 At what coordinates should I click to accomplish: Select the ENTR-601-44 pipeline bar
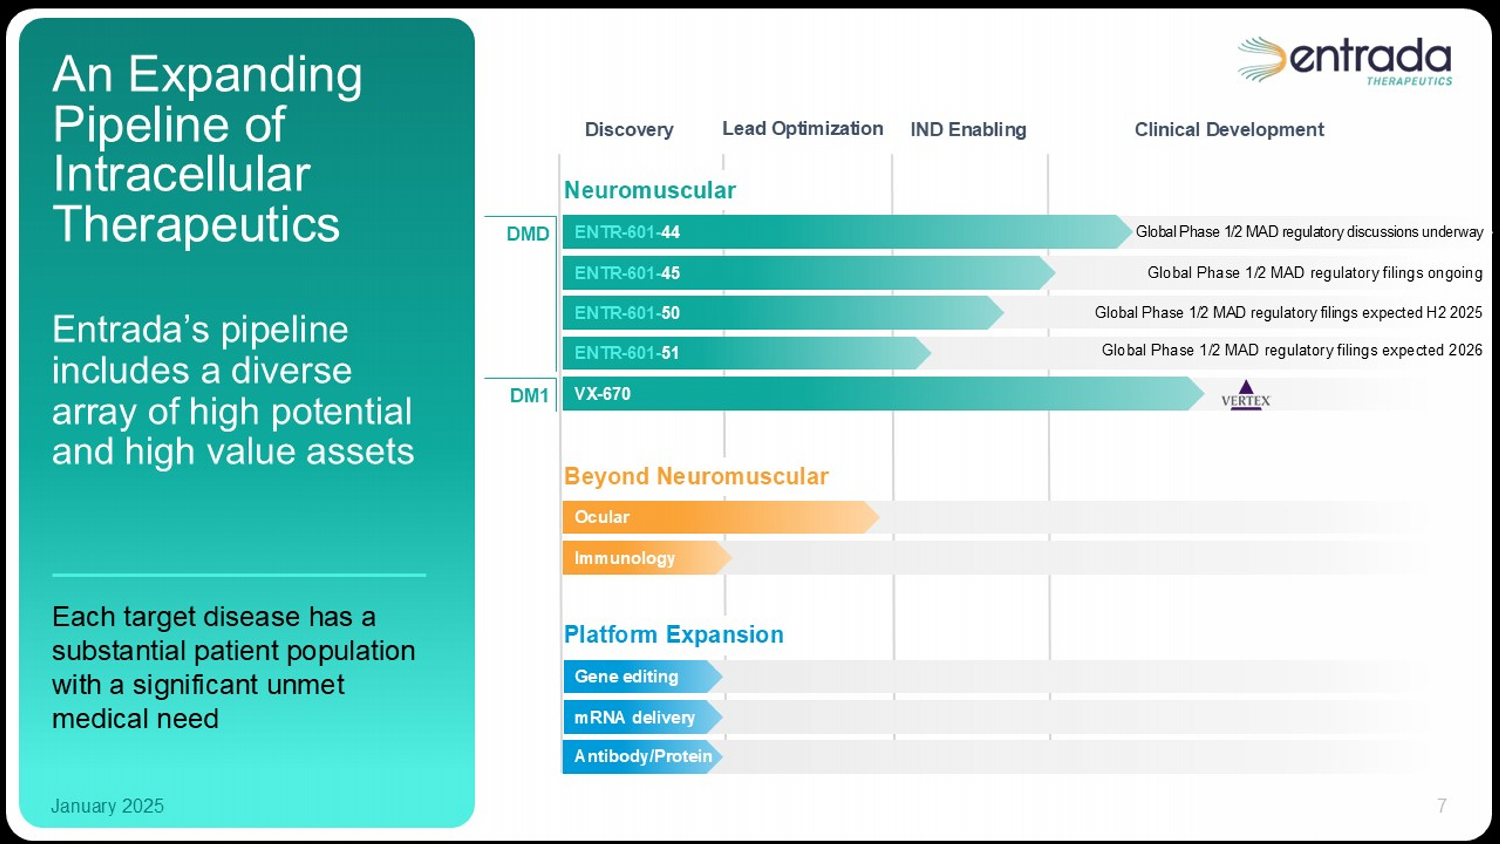coord(845,232)
